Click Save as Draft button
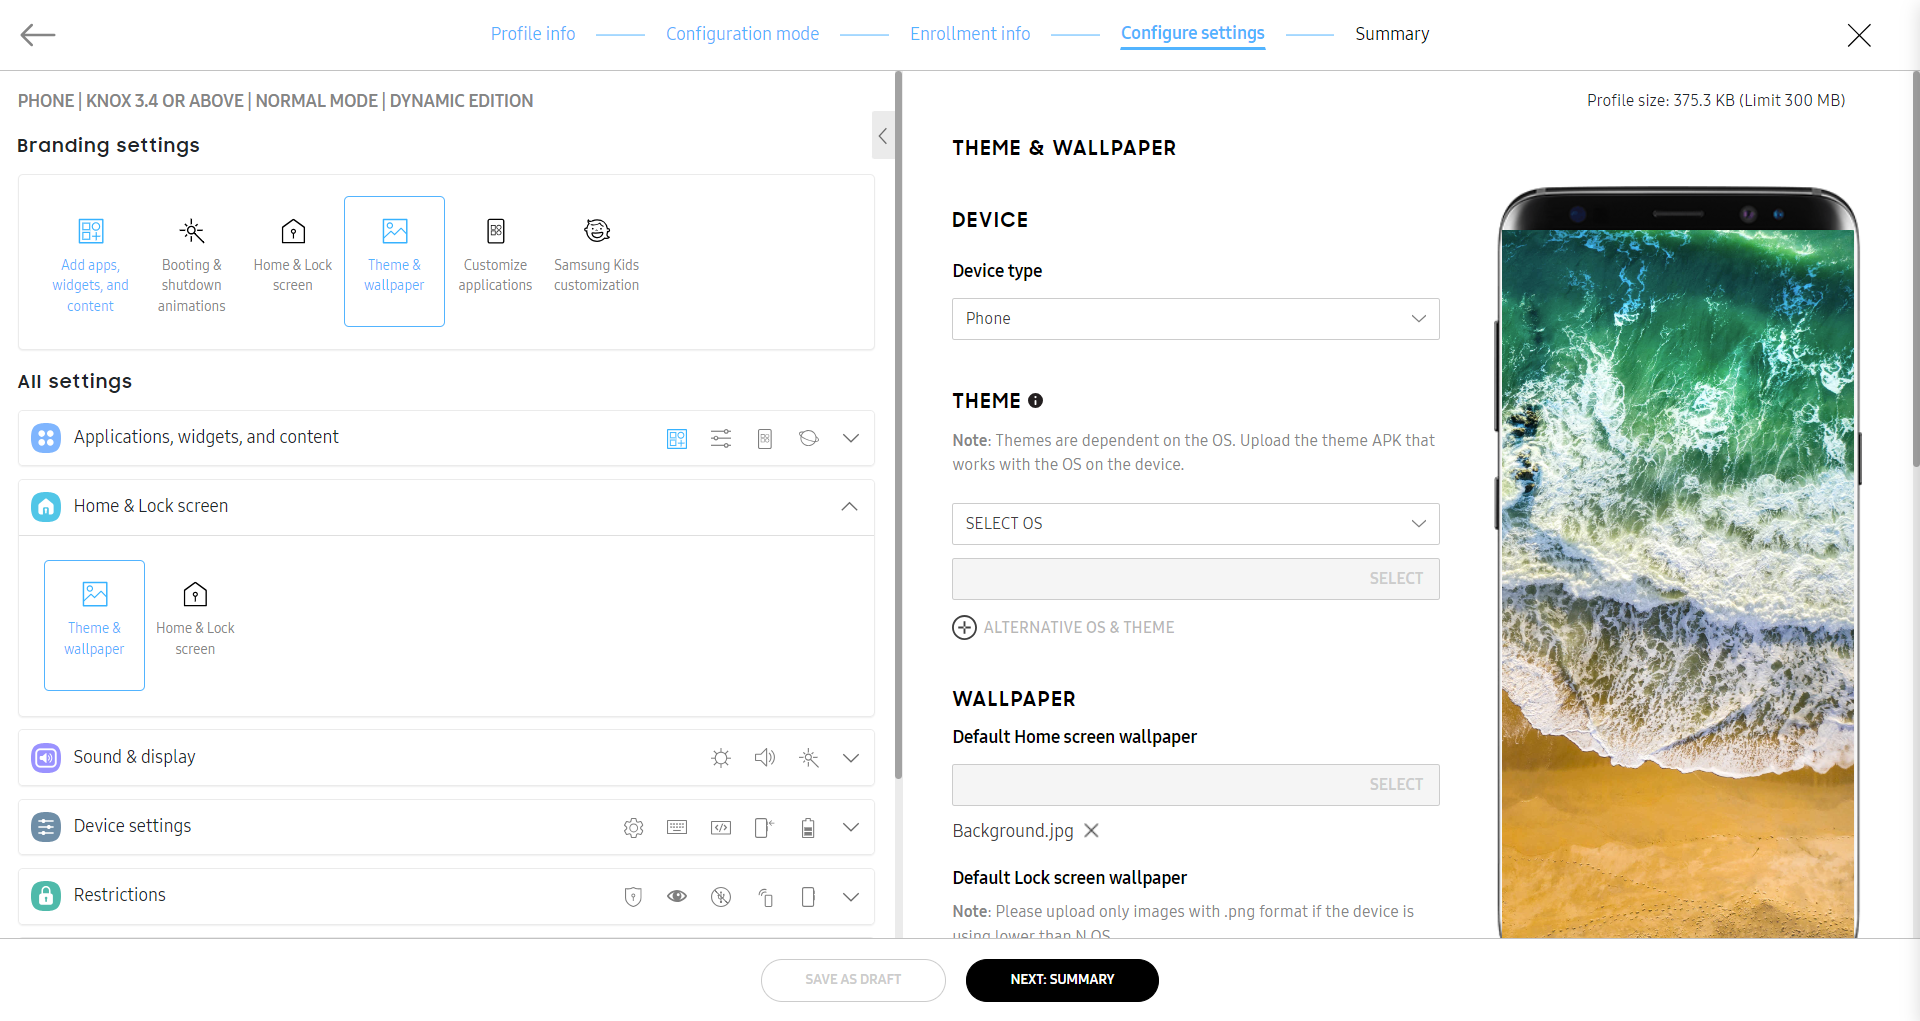1920x1021 pixels. click(x=853, y=980)
